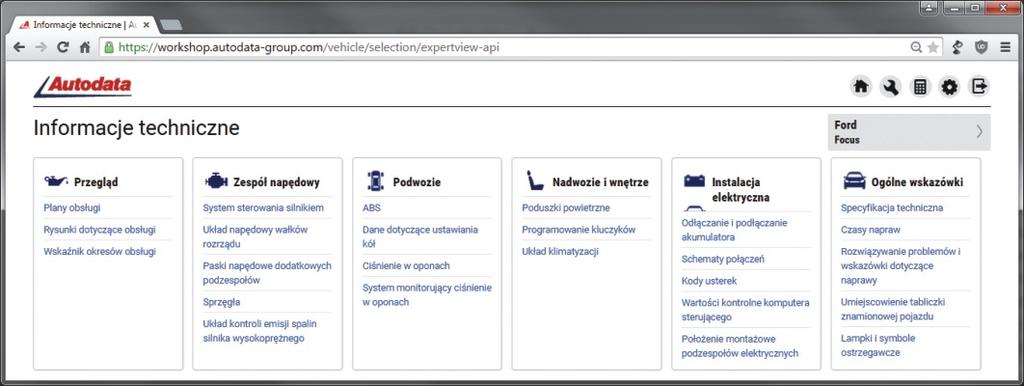Click the magnifier zoom icon in address bar
This screenshot has height=386, width=1024.
(916, 47)
